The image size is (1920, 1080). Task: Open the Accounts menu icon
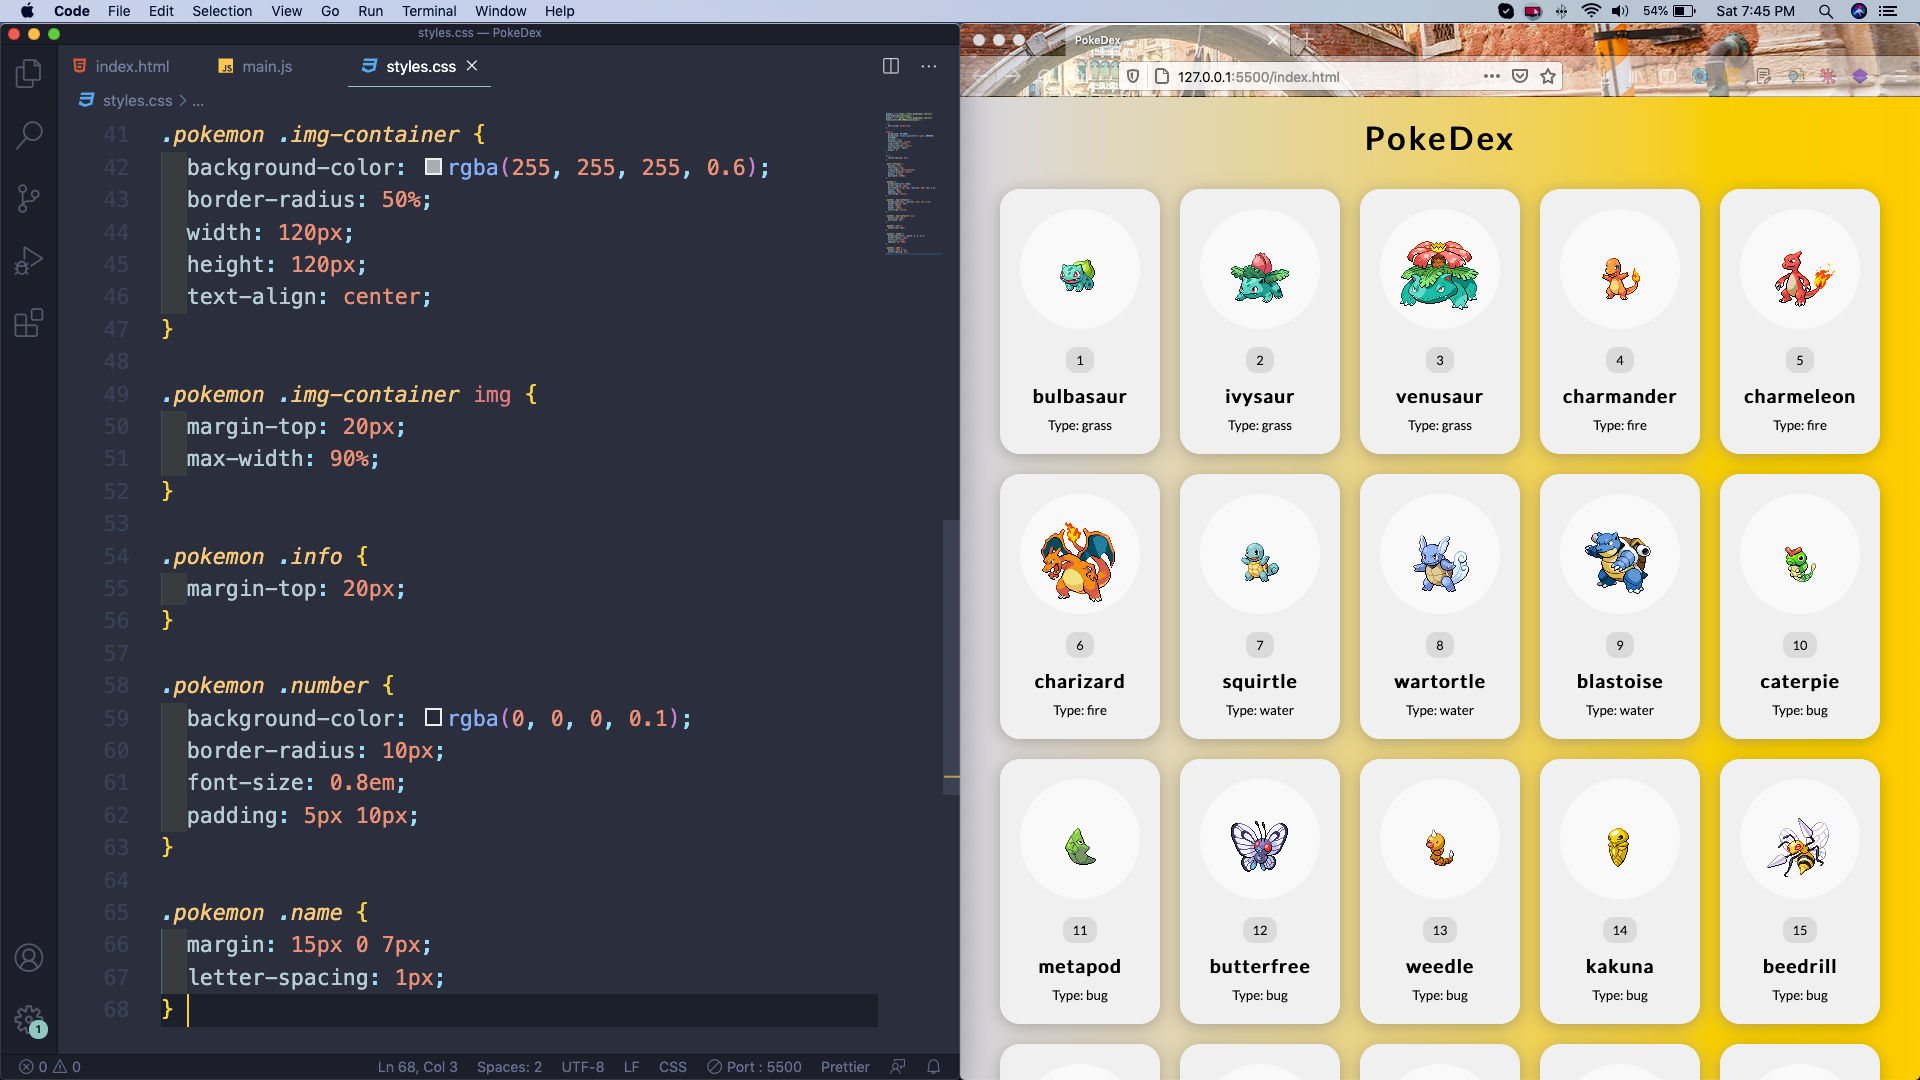29,958
